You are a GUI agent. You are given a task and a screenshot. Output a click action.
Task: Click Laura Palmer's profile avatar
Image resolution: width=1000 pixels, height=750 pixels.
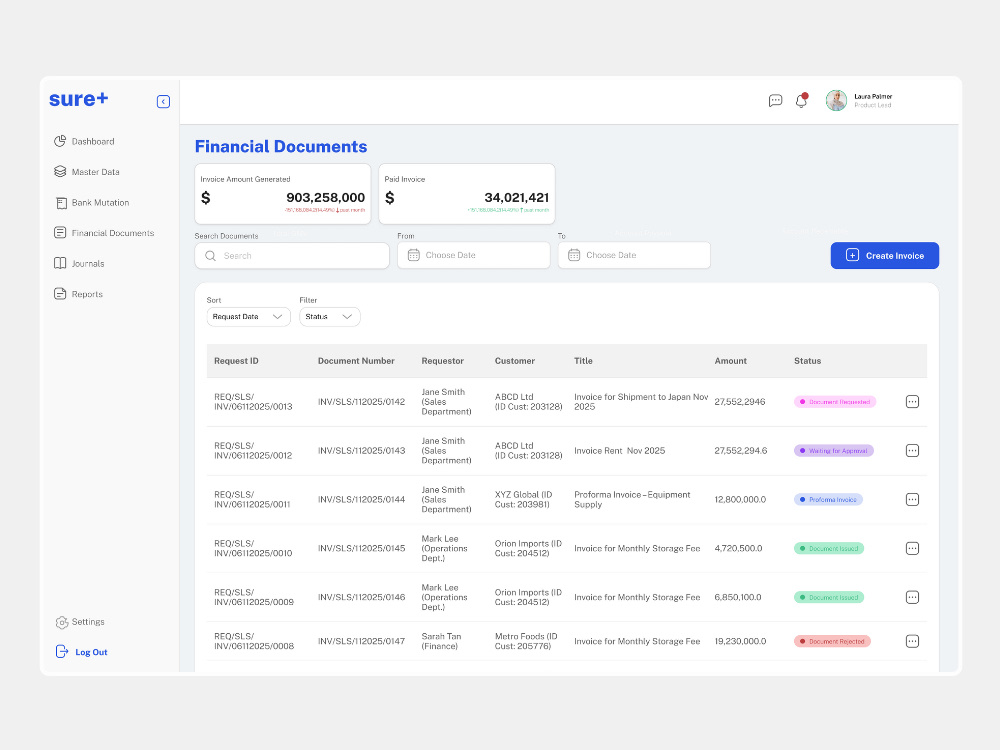836,100
